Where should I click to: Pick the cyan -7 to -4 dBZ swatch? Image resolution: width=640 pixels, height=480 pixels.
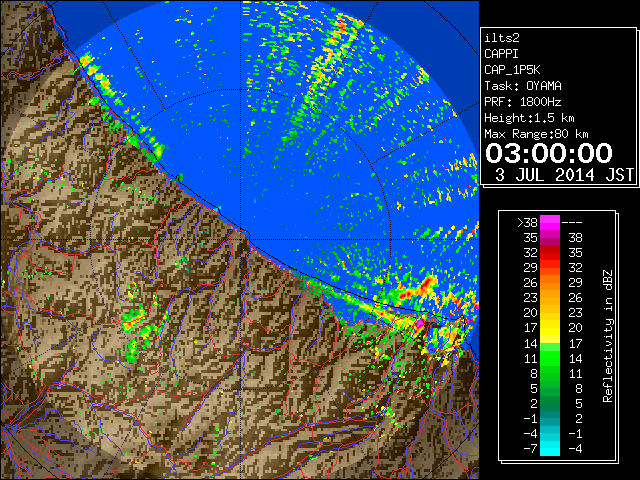[x=550, y=448]
